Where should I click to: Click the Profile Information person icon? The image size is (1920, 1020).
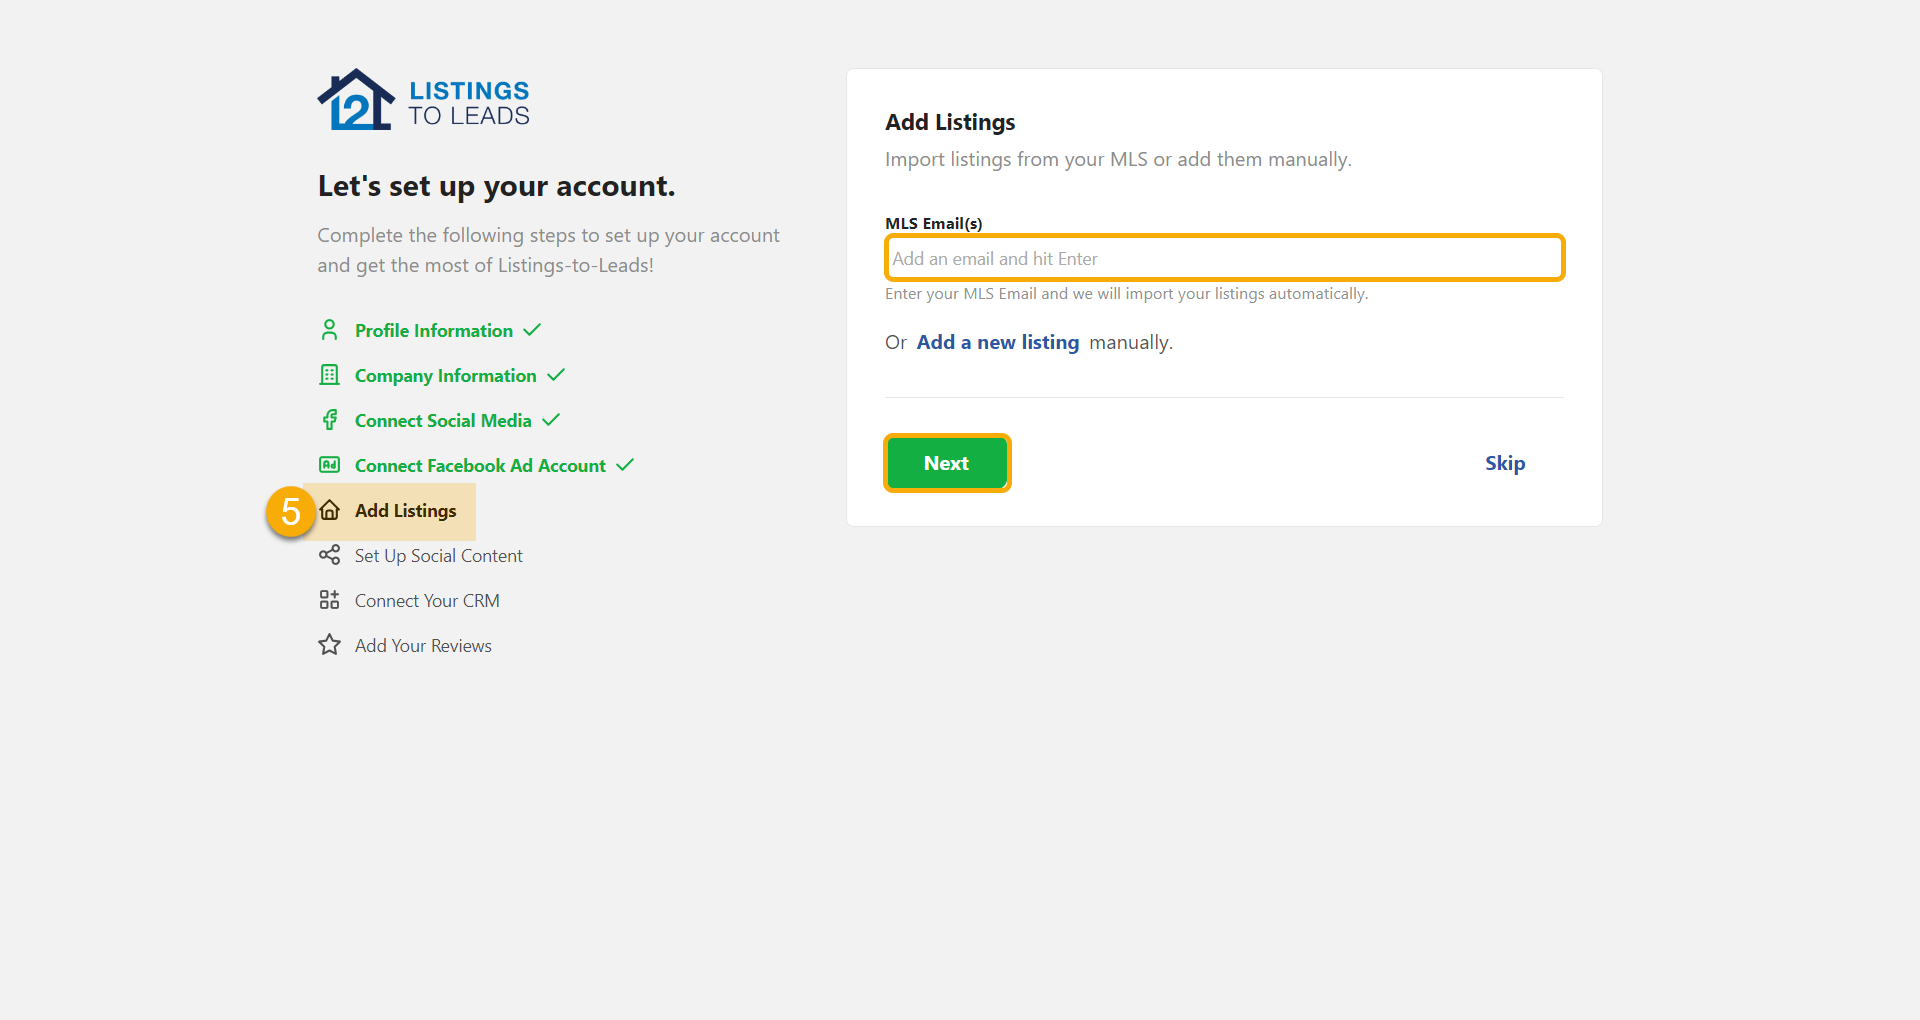(x=330, y=330)
